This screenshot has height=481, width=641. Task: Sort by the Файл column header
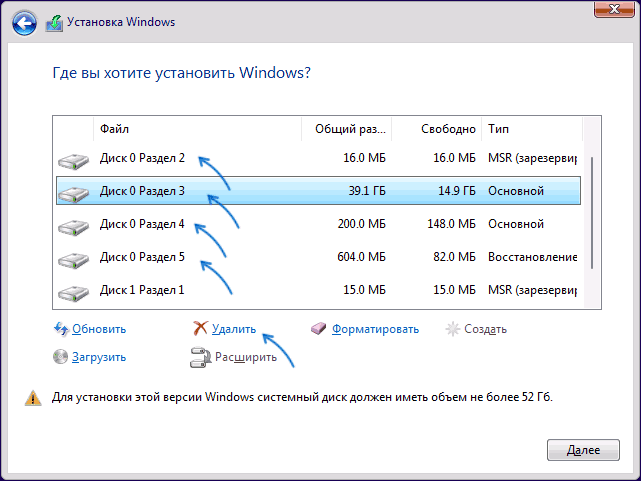tap(197, 129)
